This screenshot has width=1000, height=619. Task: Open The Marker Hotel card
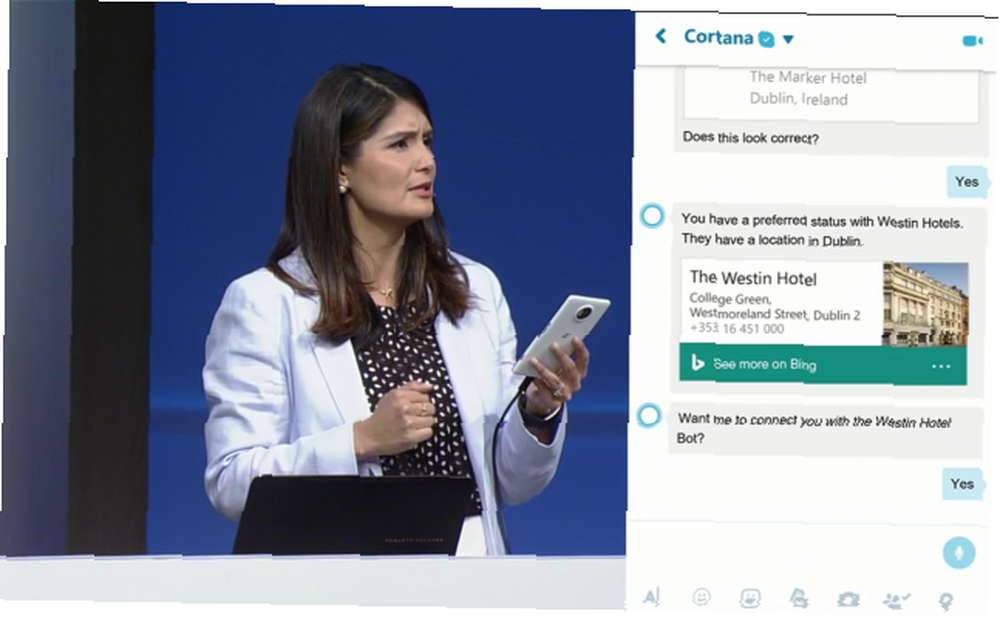tap(831, 94)
